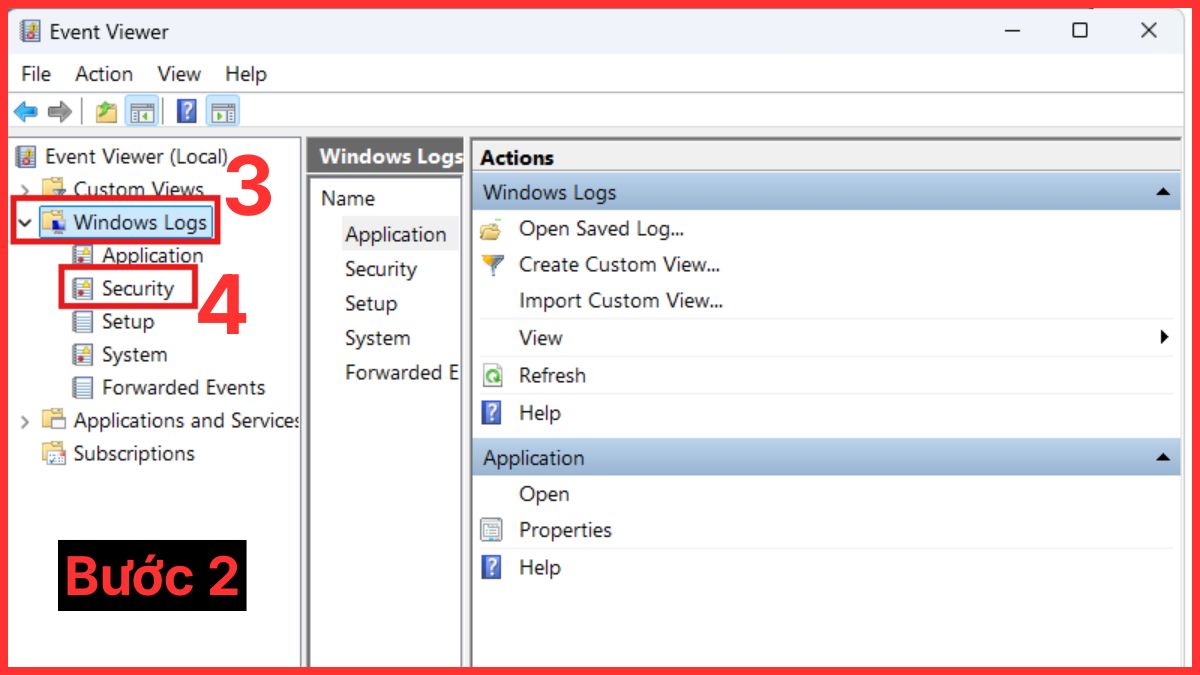Click the System log icon in tree
Image resolution: width=1200 pixels, height=675 pixels.
[83, 354]
